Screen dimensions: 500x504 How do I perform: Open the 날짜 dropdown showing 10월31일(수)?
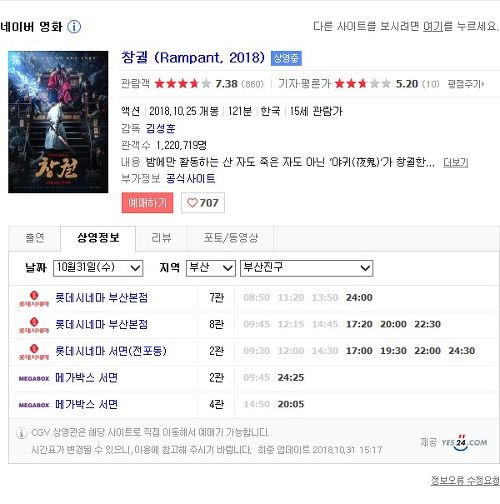98,268
